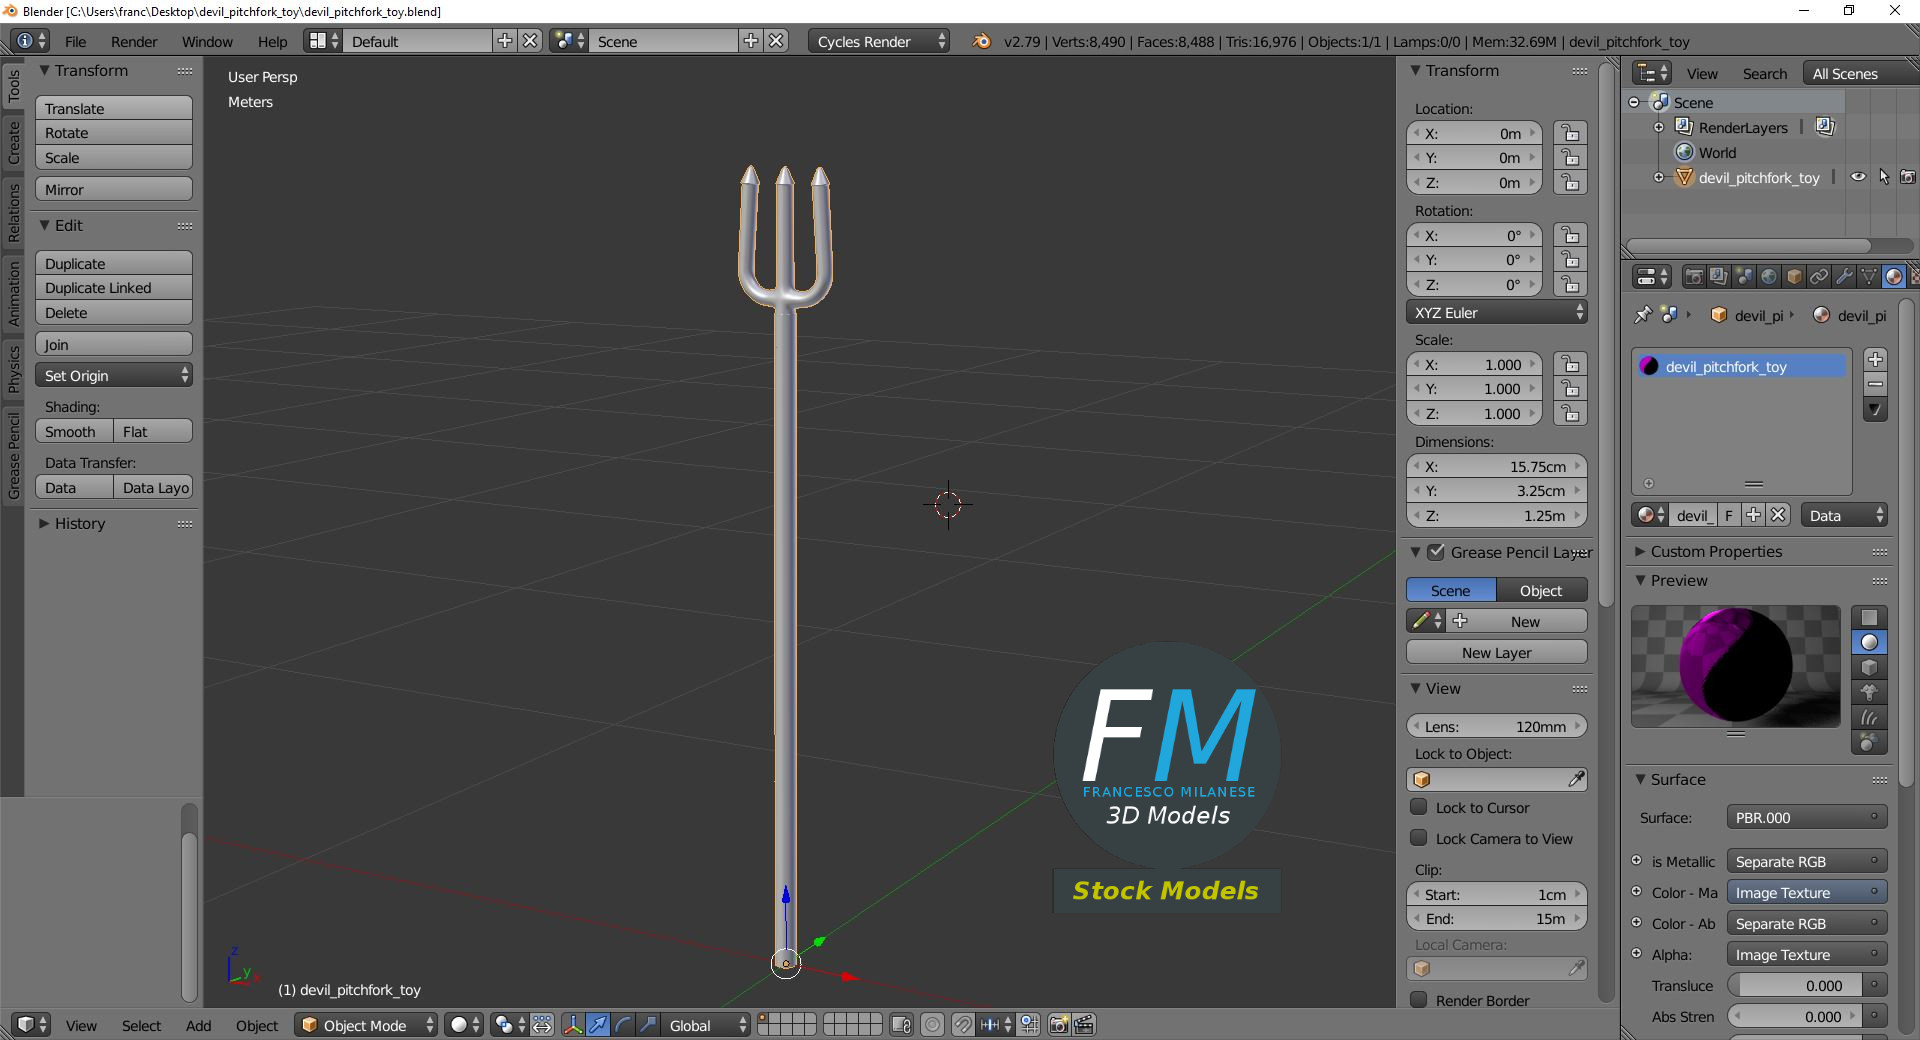
Task: Adjust the Transluce value slider
Action: tap(1800, 985)
